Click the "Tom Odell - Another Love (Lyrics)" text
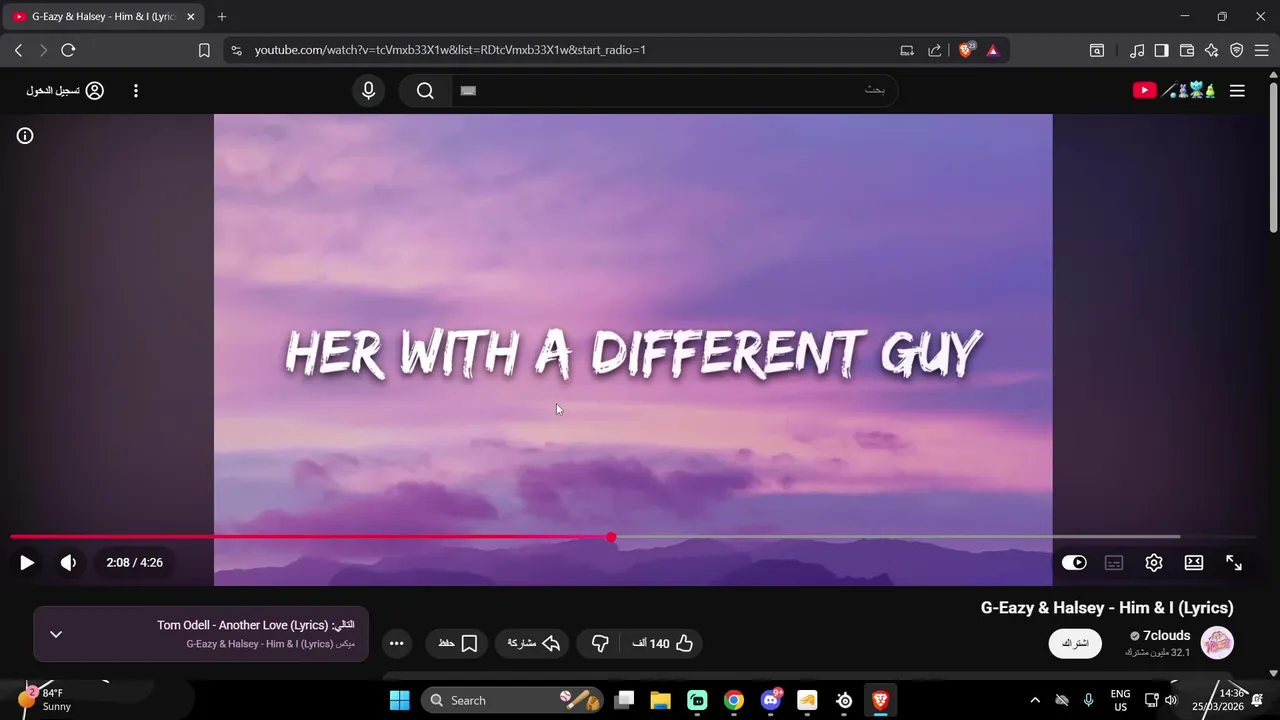The width and height of the screenshot is (1280, 720). [x=243, y=625]
